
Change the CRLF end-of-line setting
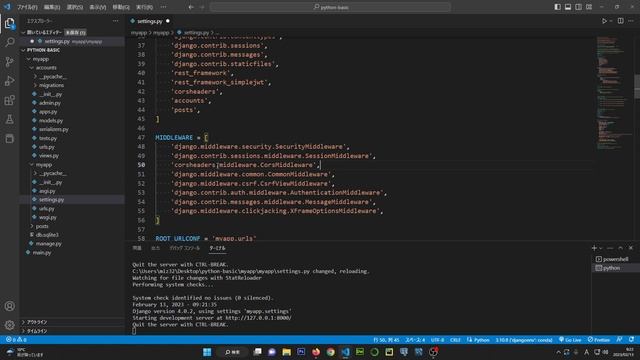click(x=455, y=340)
